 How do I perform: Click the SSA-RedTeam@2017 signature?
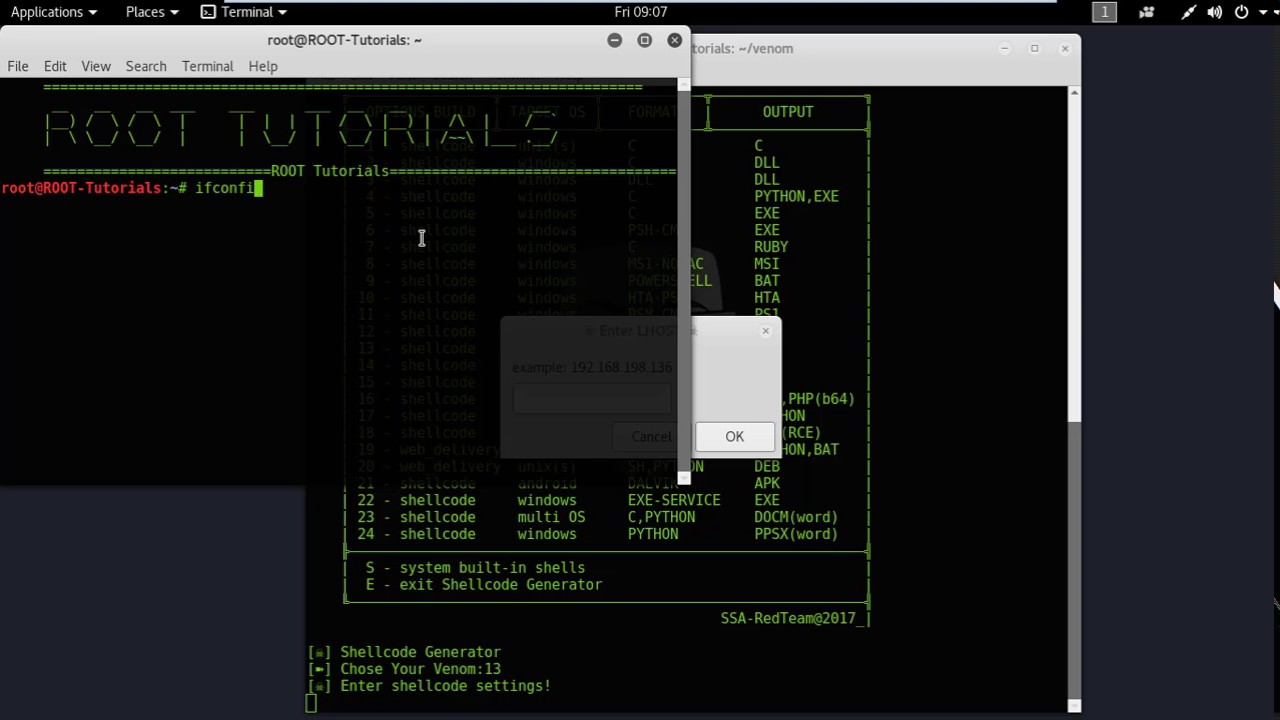coord(790,619)
